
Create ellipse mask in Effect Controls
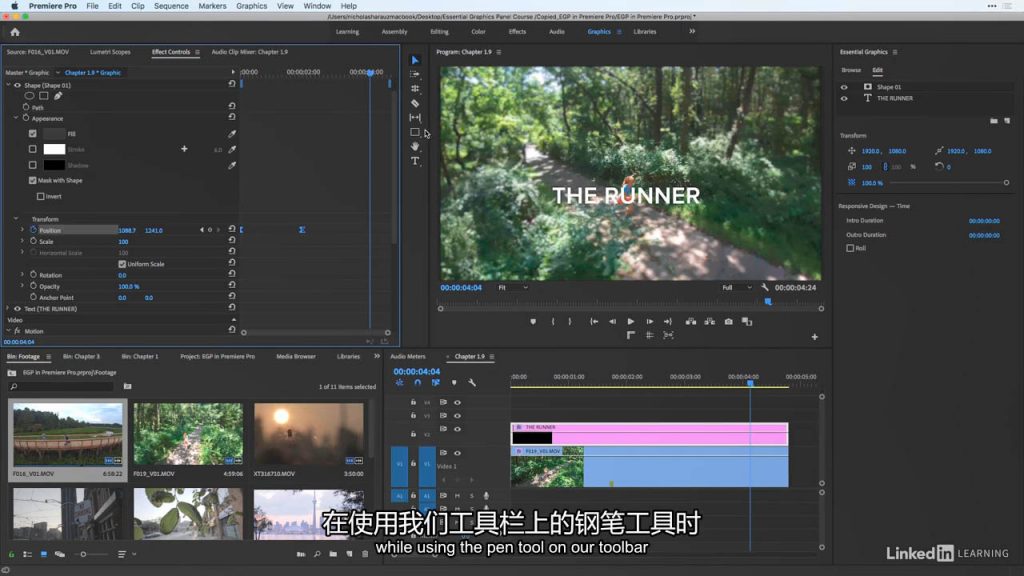point(29,96)
